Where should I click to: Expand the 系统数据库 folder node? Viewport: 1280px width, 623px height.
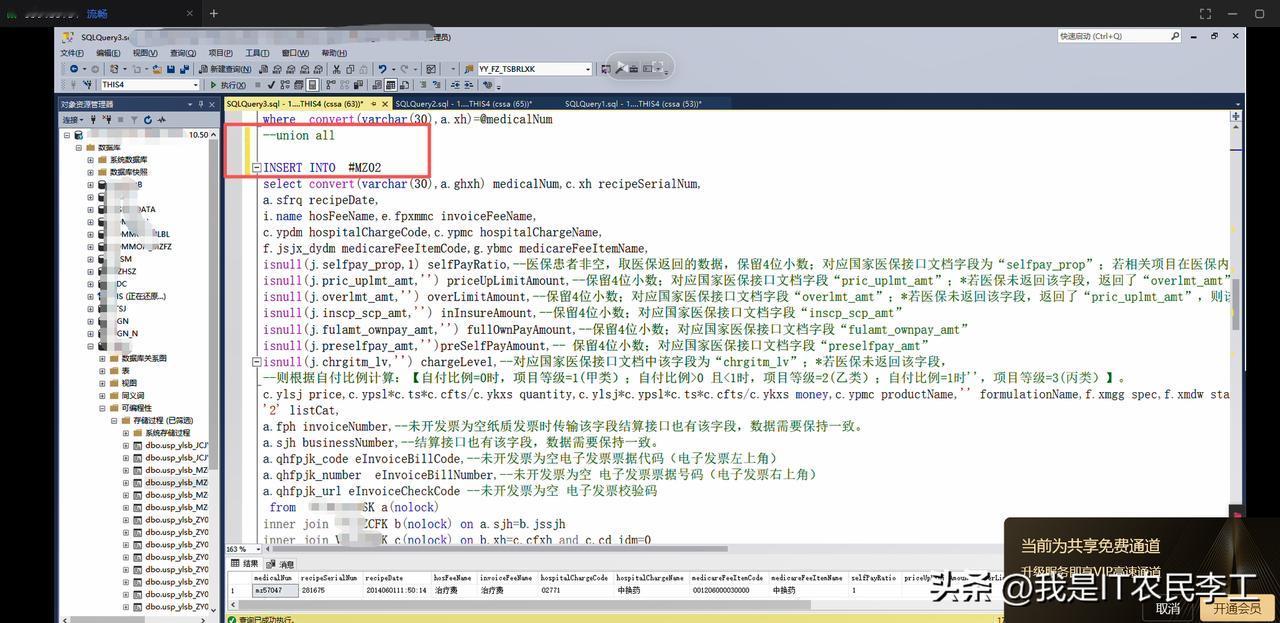[x=90, y=160]
